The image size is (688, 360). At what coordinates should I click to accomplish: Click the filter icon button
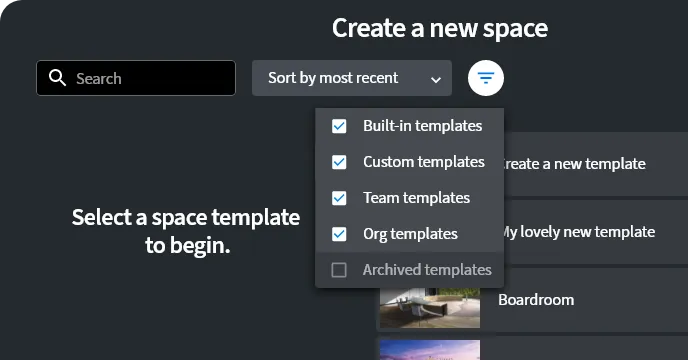(486, 78)
